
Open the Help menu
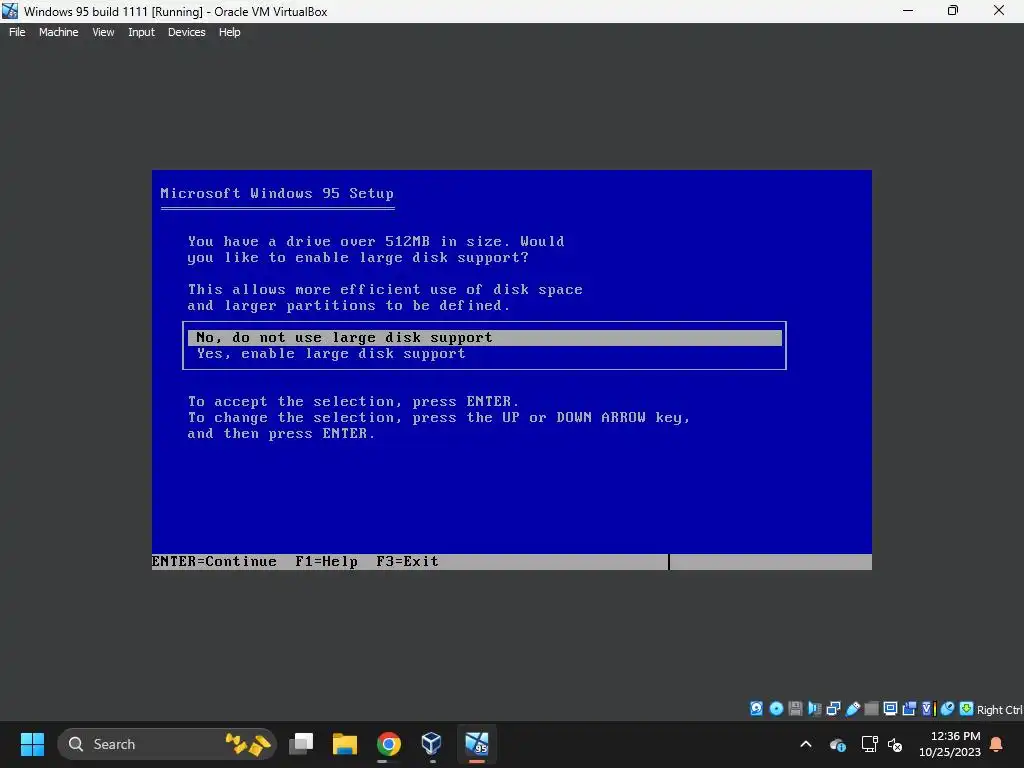click(x=229, y=32)
